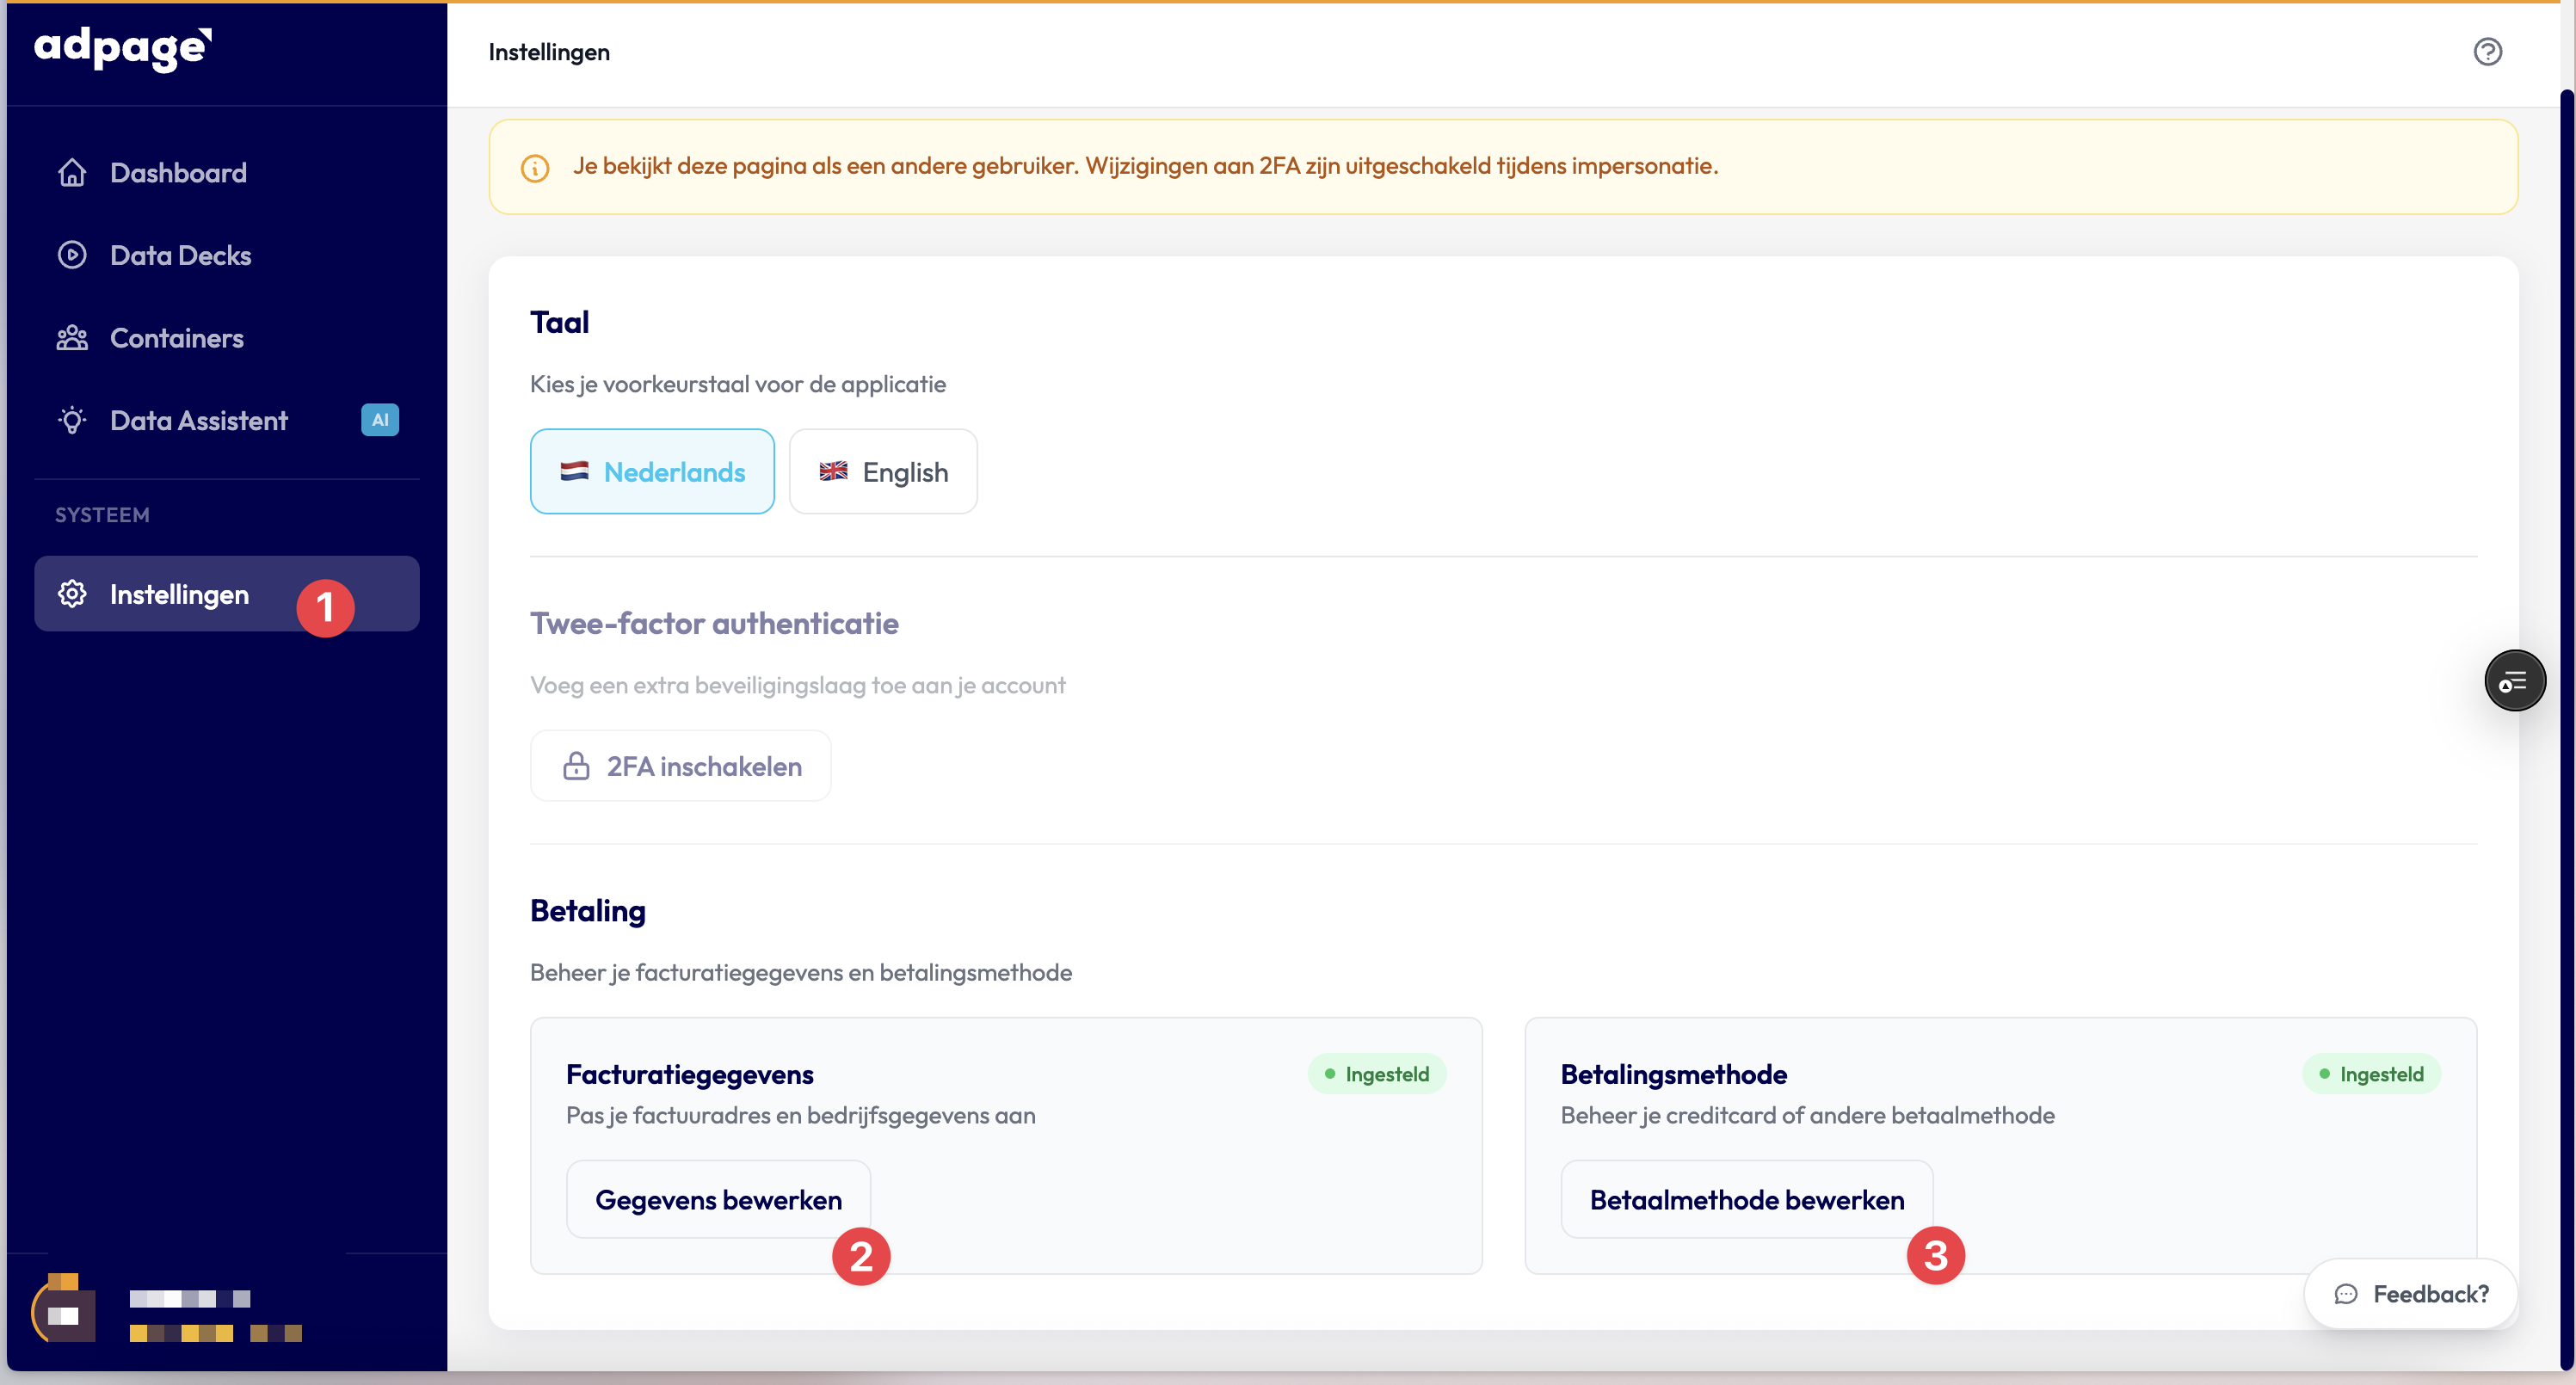This screenshot has width=2576, height=1385.
Task: Open Data Decks menu item
Action: click(x=180, y=255)
